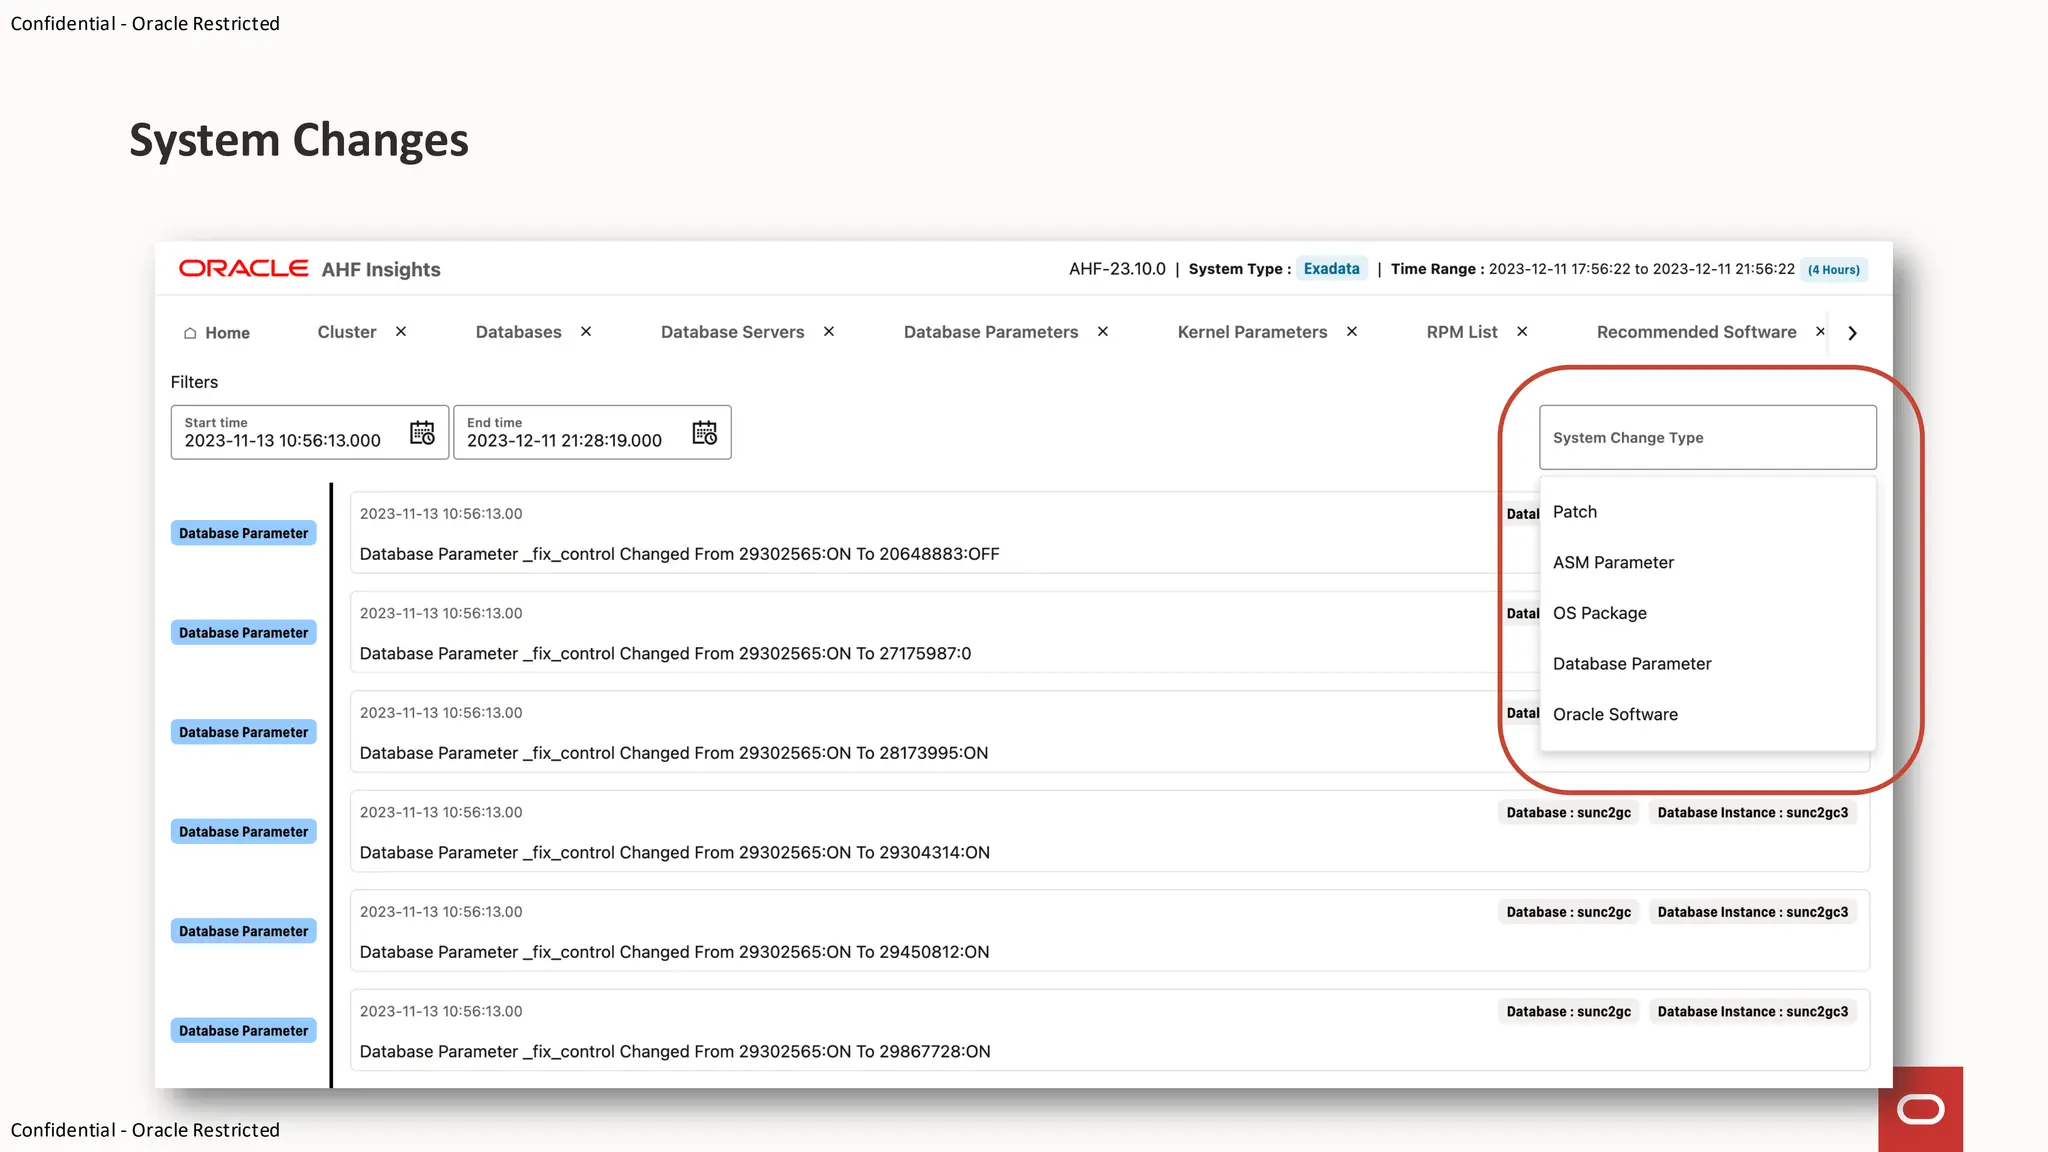Viewport: 2048px width, 1152px height.
Task: Click Database : sunc2gc chip on 29450812 row
Action: [x=1568, y=912]
